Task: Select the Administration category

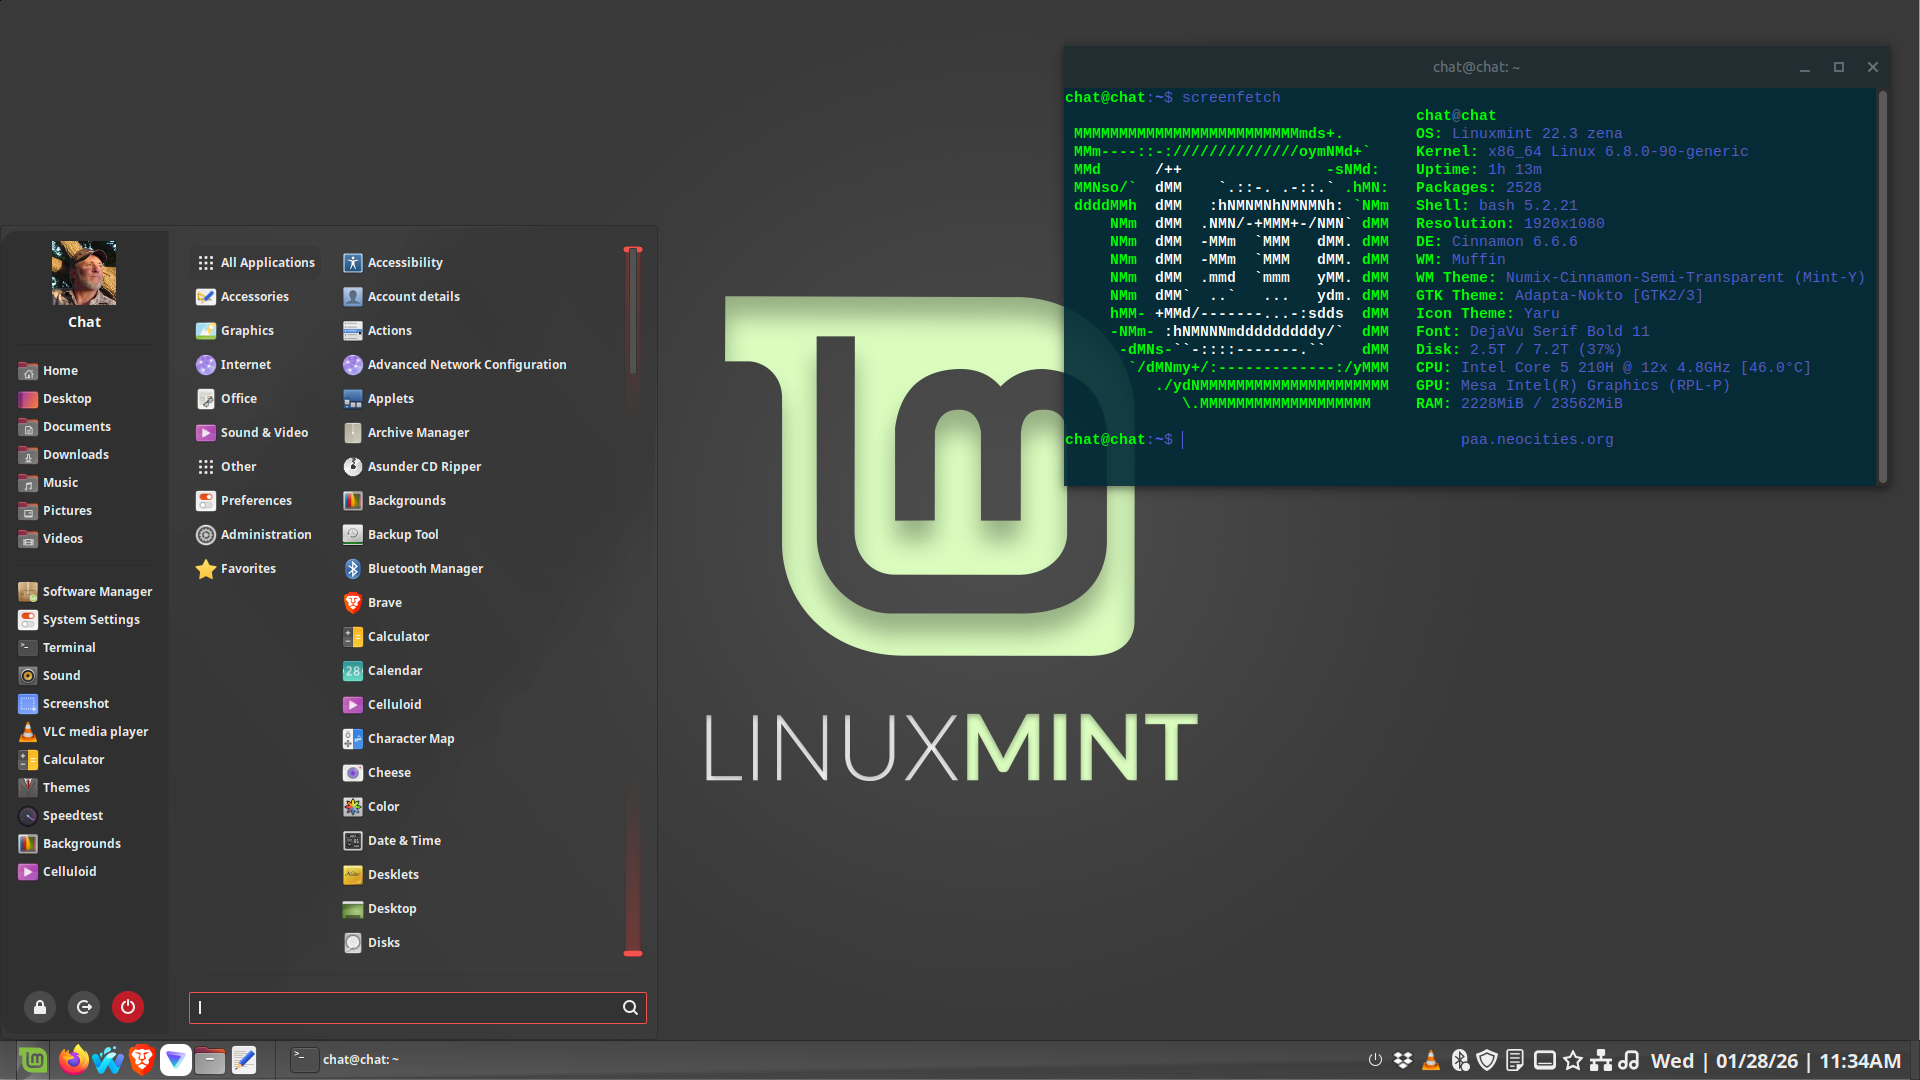Action: click(x=265, y=535)
